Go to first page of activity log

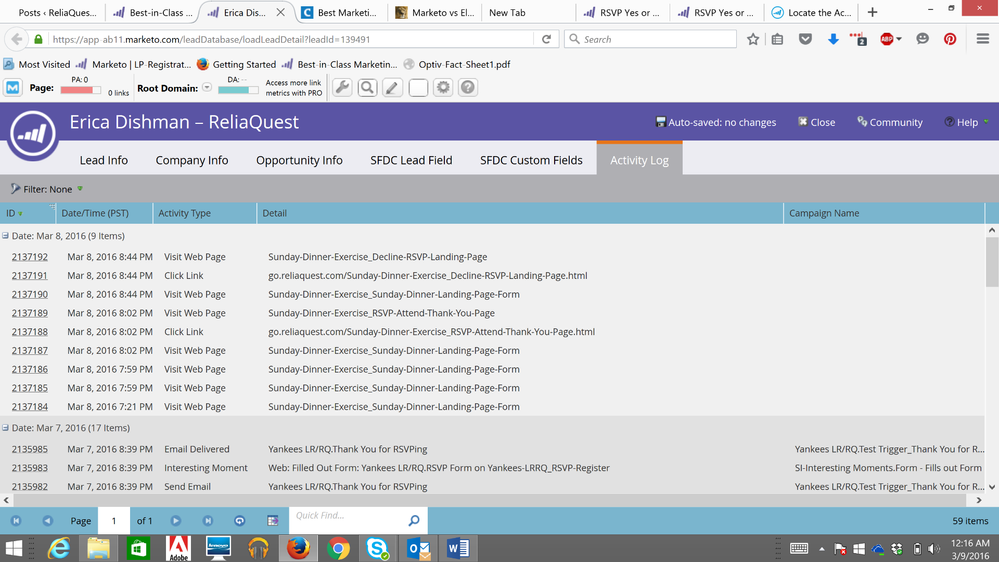pyautogui.click(x=16, y=521)
